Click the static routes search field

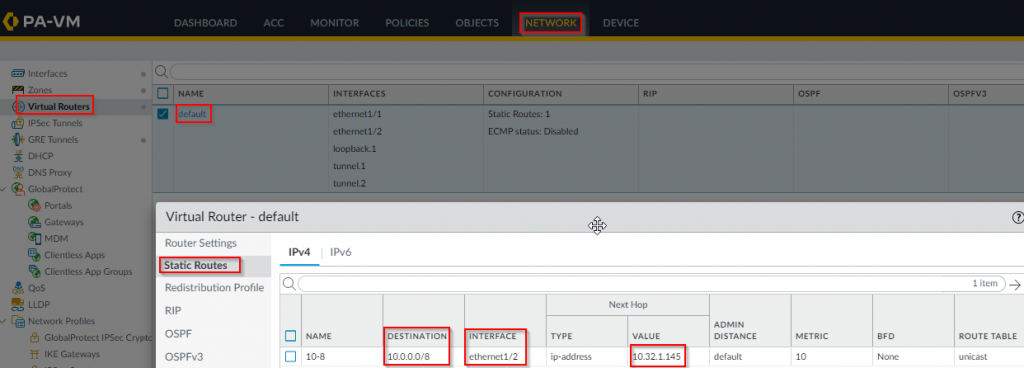[x=652, y=284]
